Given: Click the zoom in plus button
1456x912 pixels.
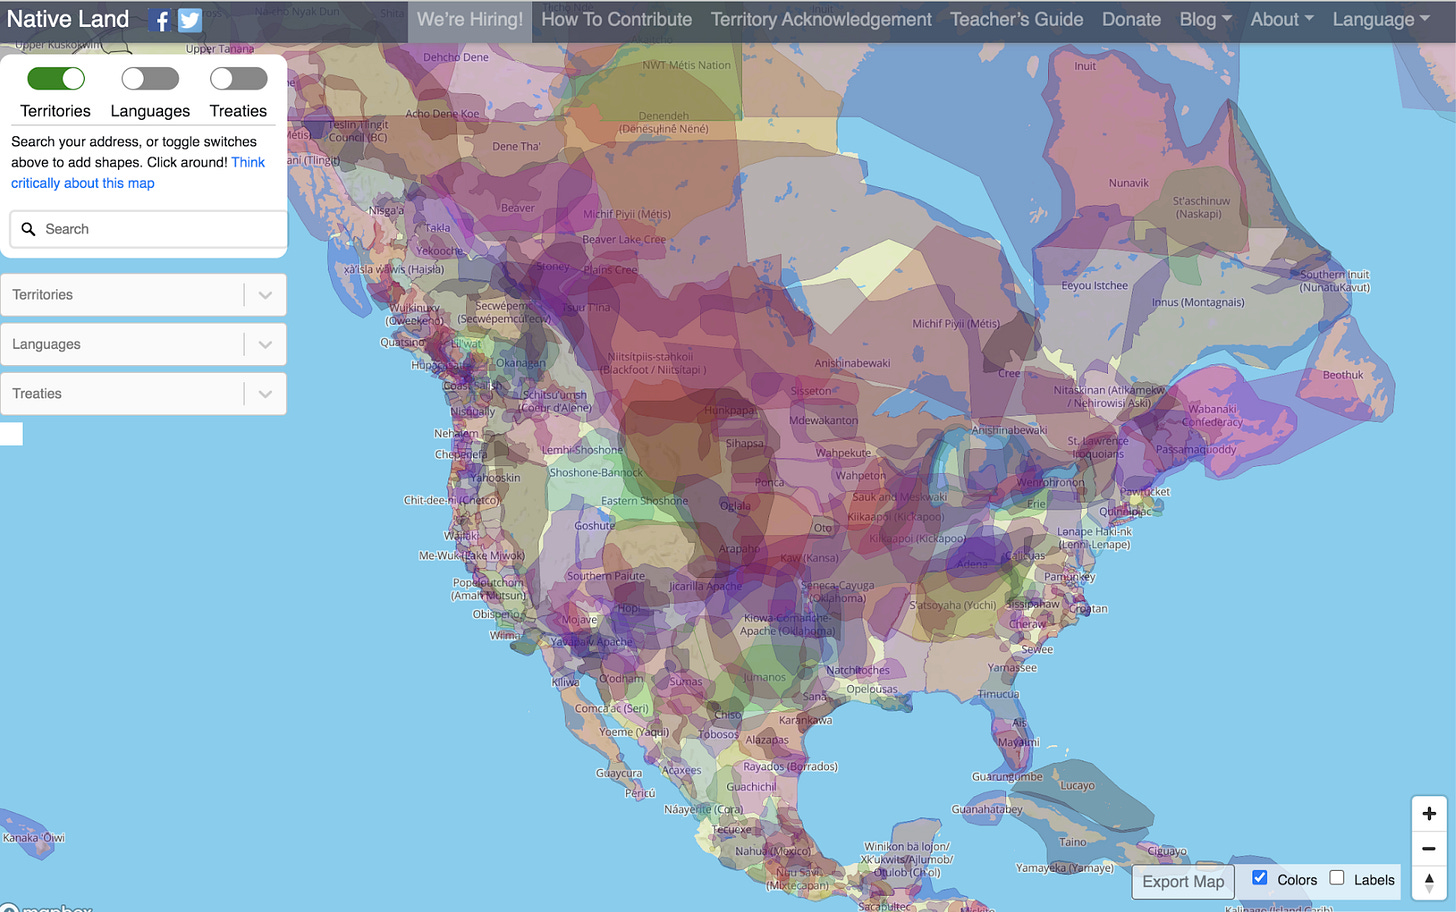Looking at the screenshot, I should 1429,814.
